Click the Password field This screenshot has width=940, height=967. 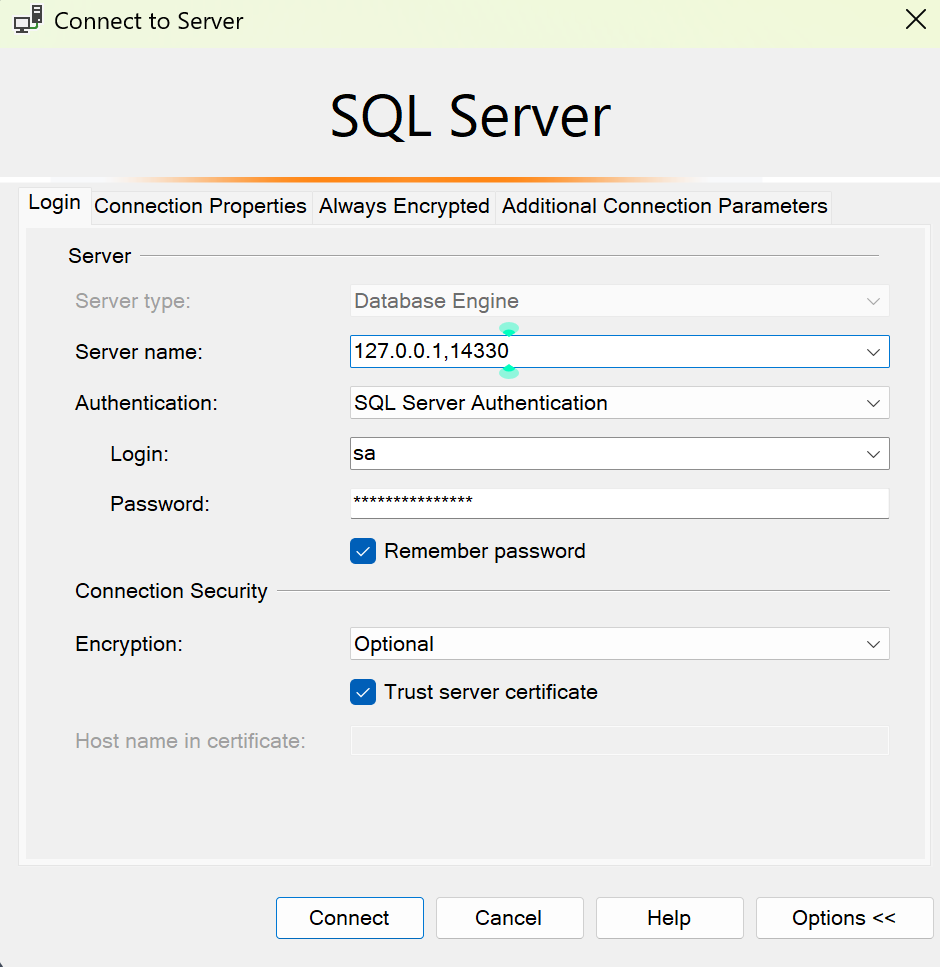[619, 503]
